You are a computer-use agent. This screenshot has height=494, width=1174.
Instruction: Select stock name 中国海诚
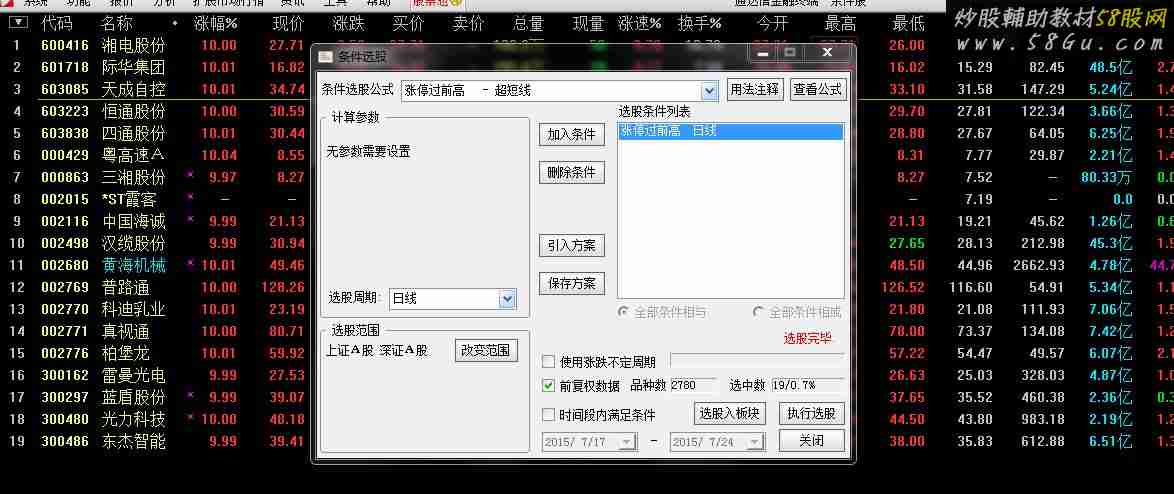tap(133, 222)
